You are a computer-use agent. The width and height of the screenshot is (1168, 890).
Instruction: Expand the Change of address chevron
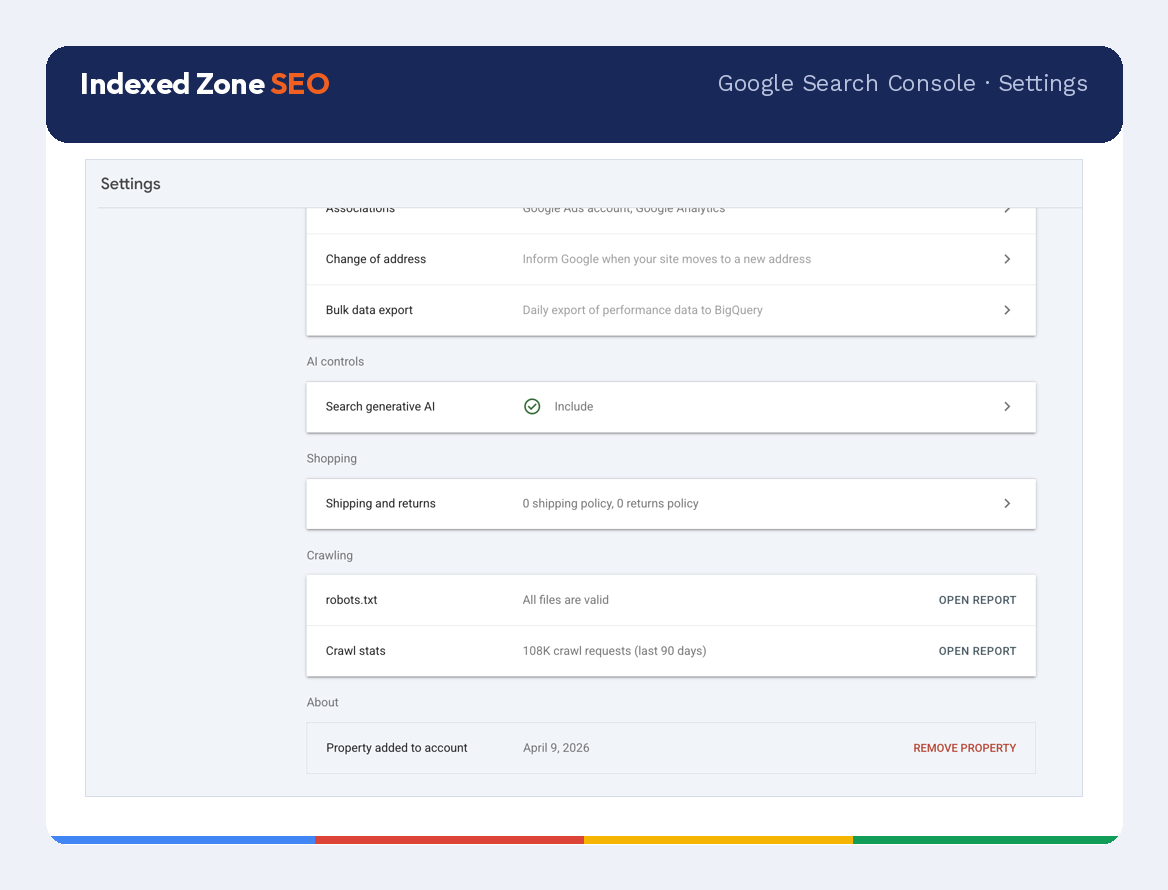coord(1006,259)
